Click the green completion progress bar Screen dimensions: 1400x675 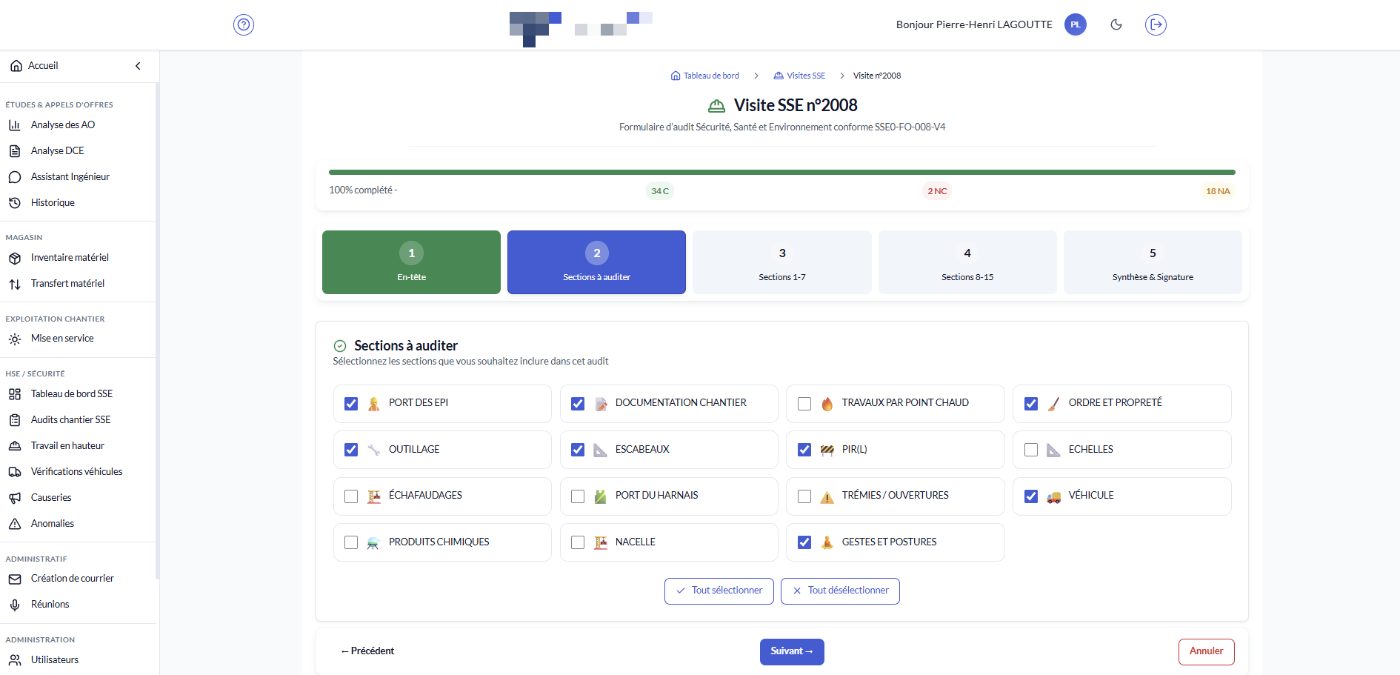pos(782,172)
